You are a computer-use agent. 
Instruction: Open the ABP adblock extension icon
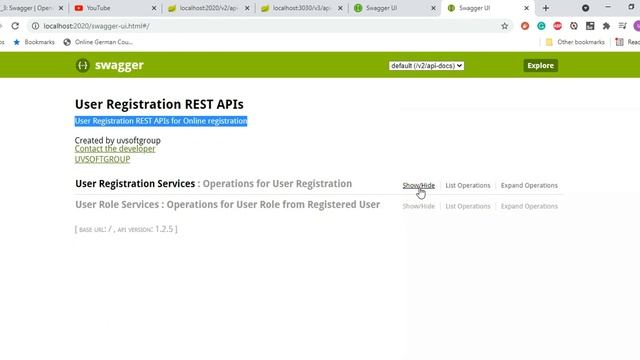[558, 26]
